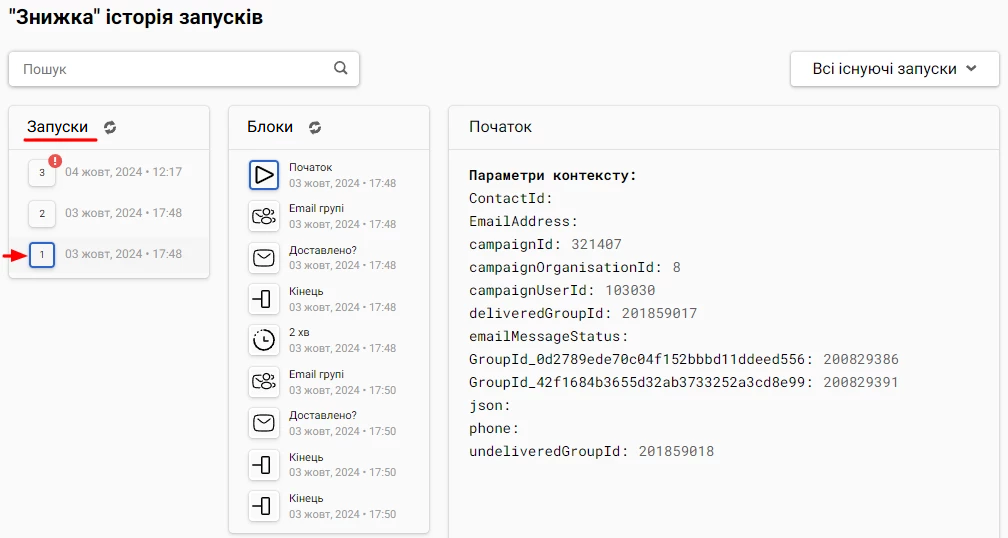1008x538 pixels.
Task: Click the deliveredGroupId value 201859017
Action: point(659,313)
